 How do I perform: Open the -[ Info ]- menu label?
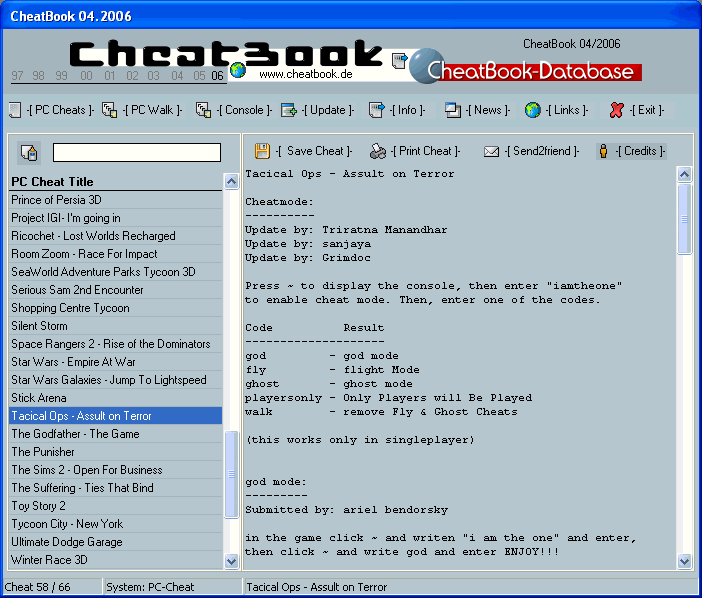[x=407, y=110]
